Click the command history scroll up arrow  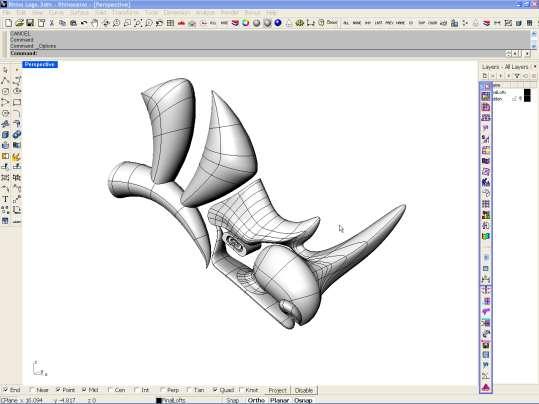tap(534, 33)
